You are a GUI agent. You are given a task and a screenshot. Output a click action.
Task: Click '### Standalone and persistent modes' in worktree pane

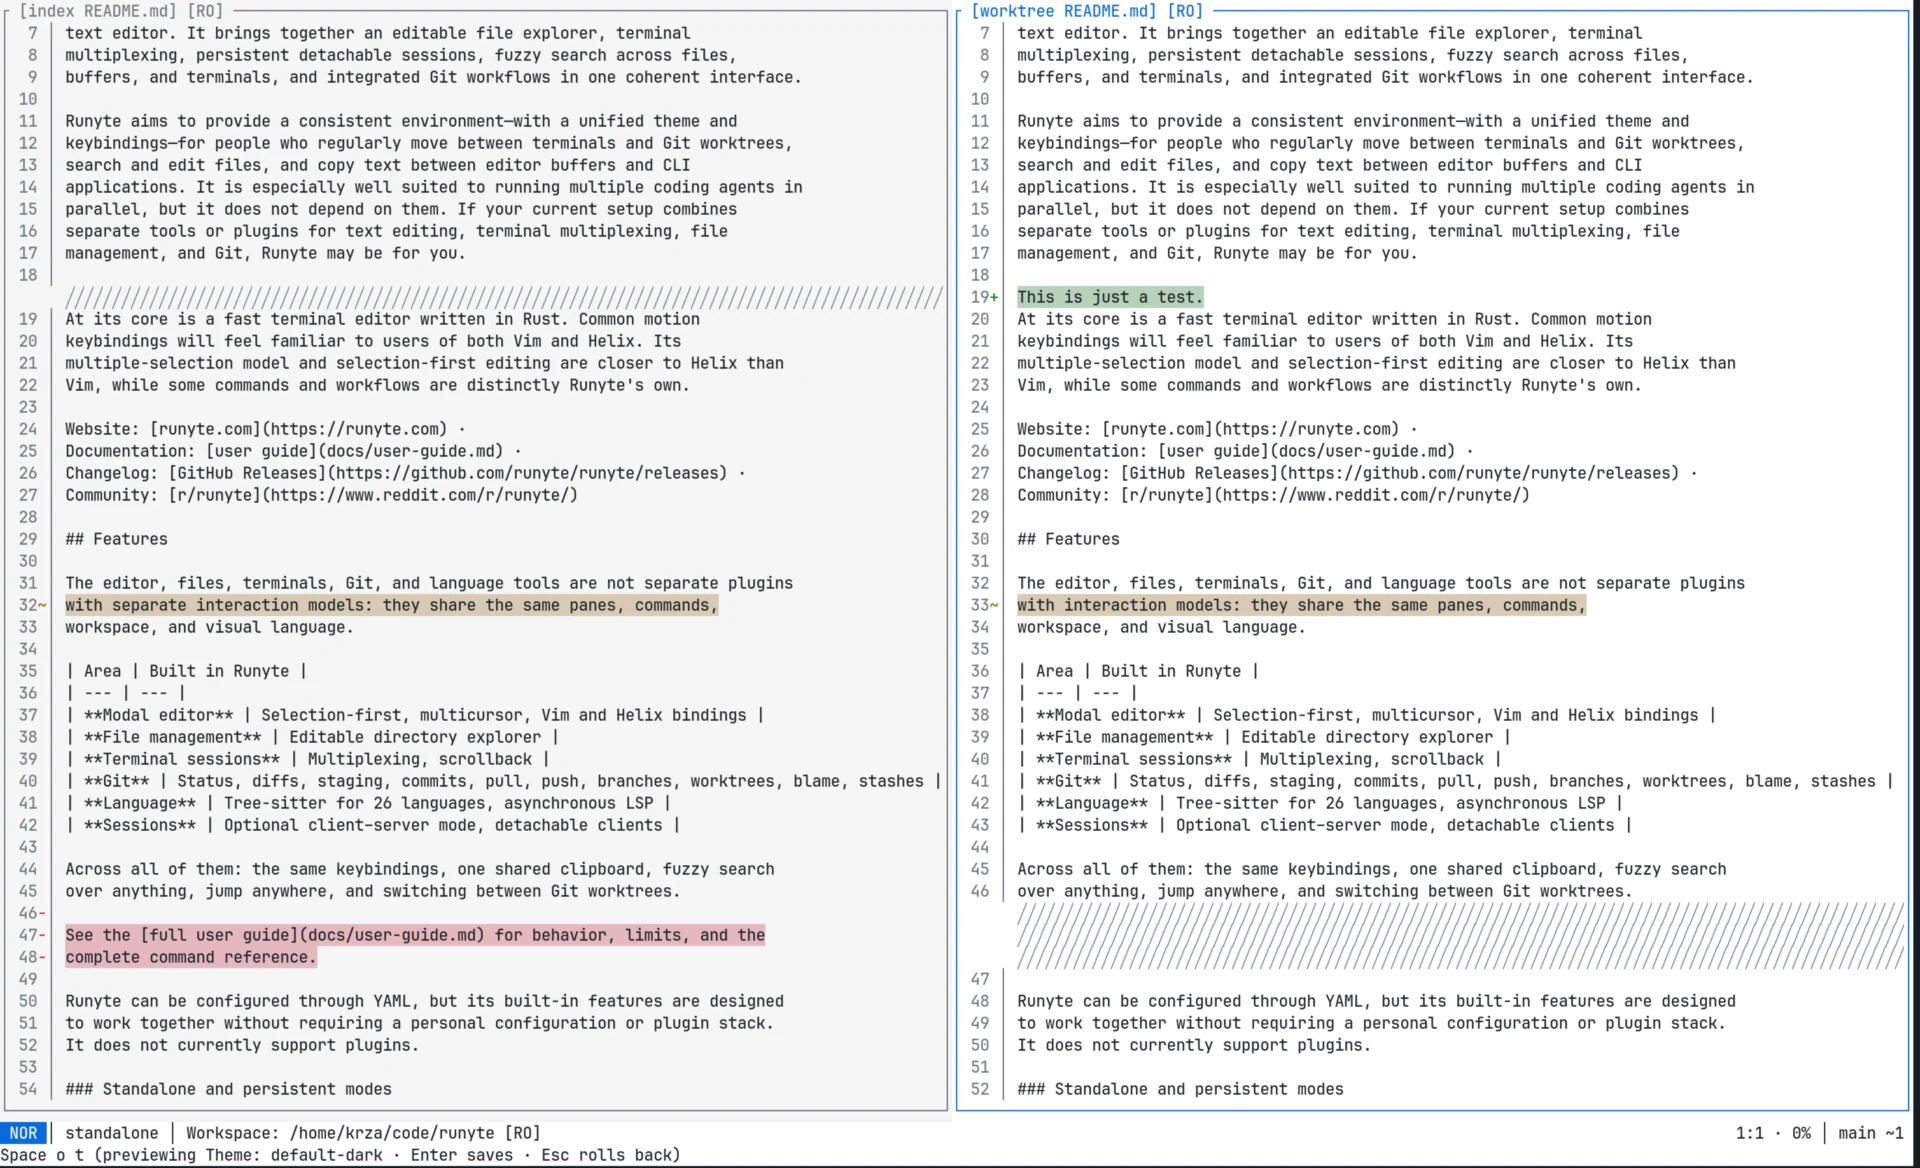(x=1181, y=1089)
